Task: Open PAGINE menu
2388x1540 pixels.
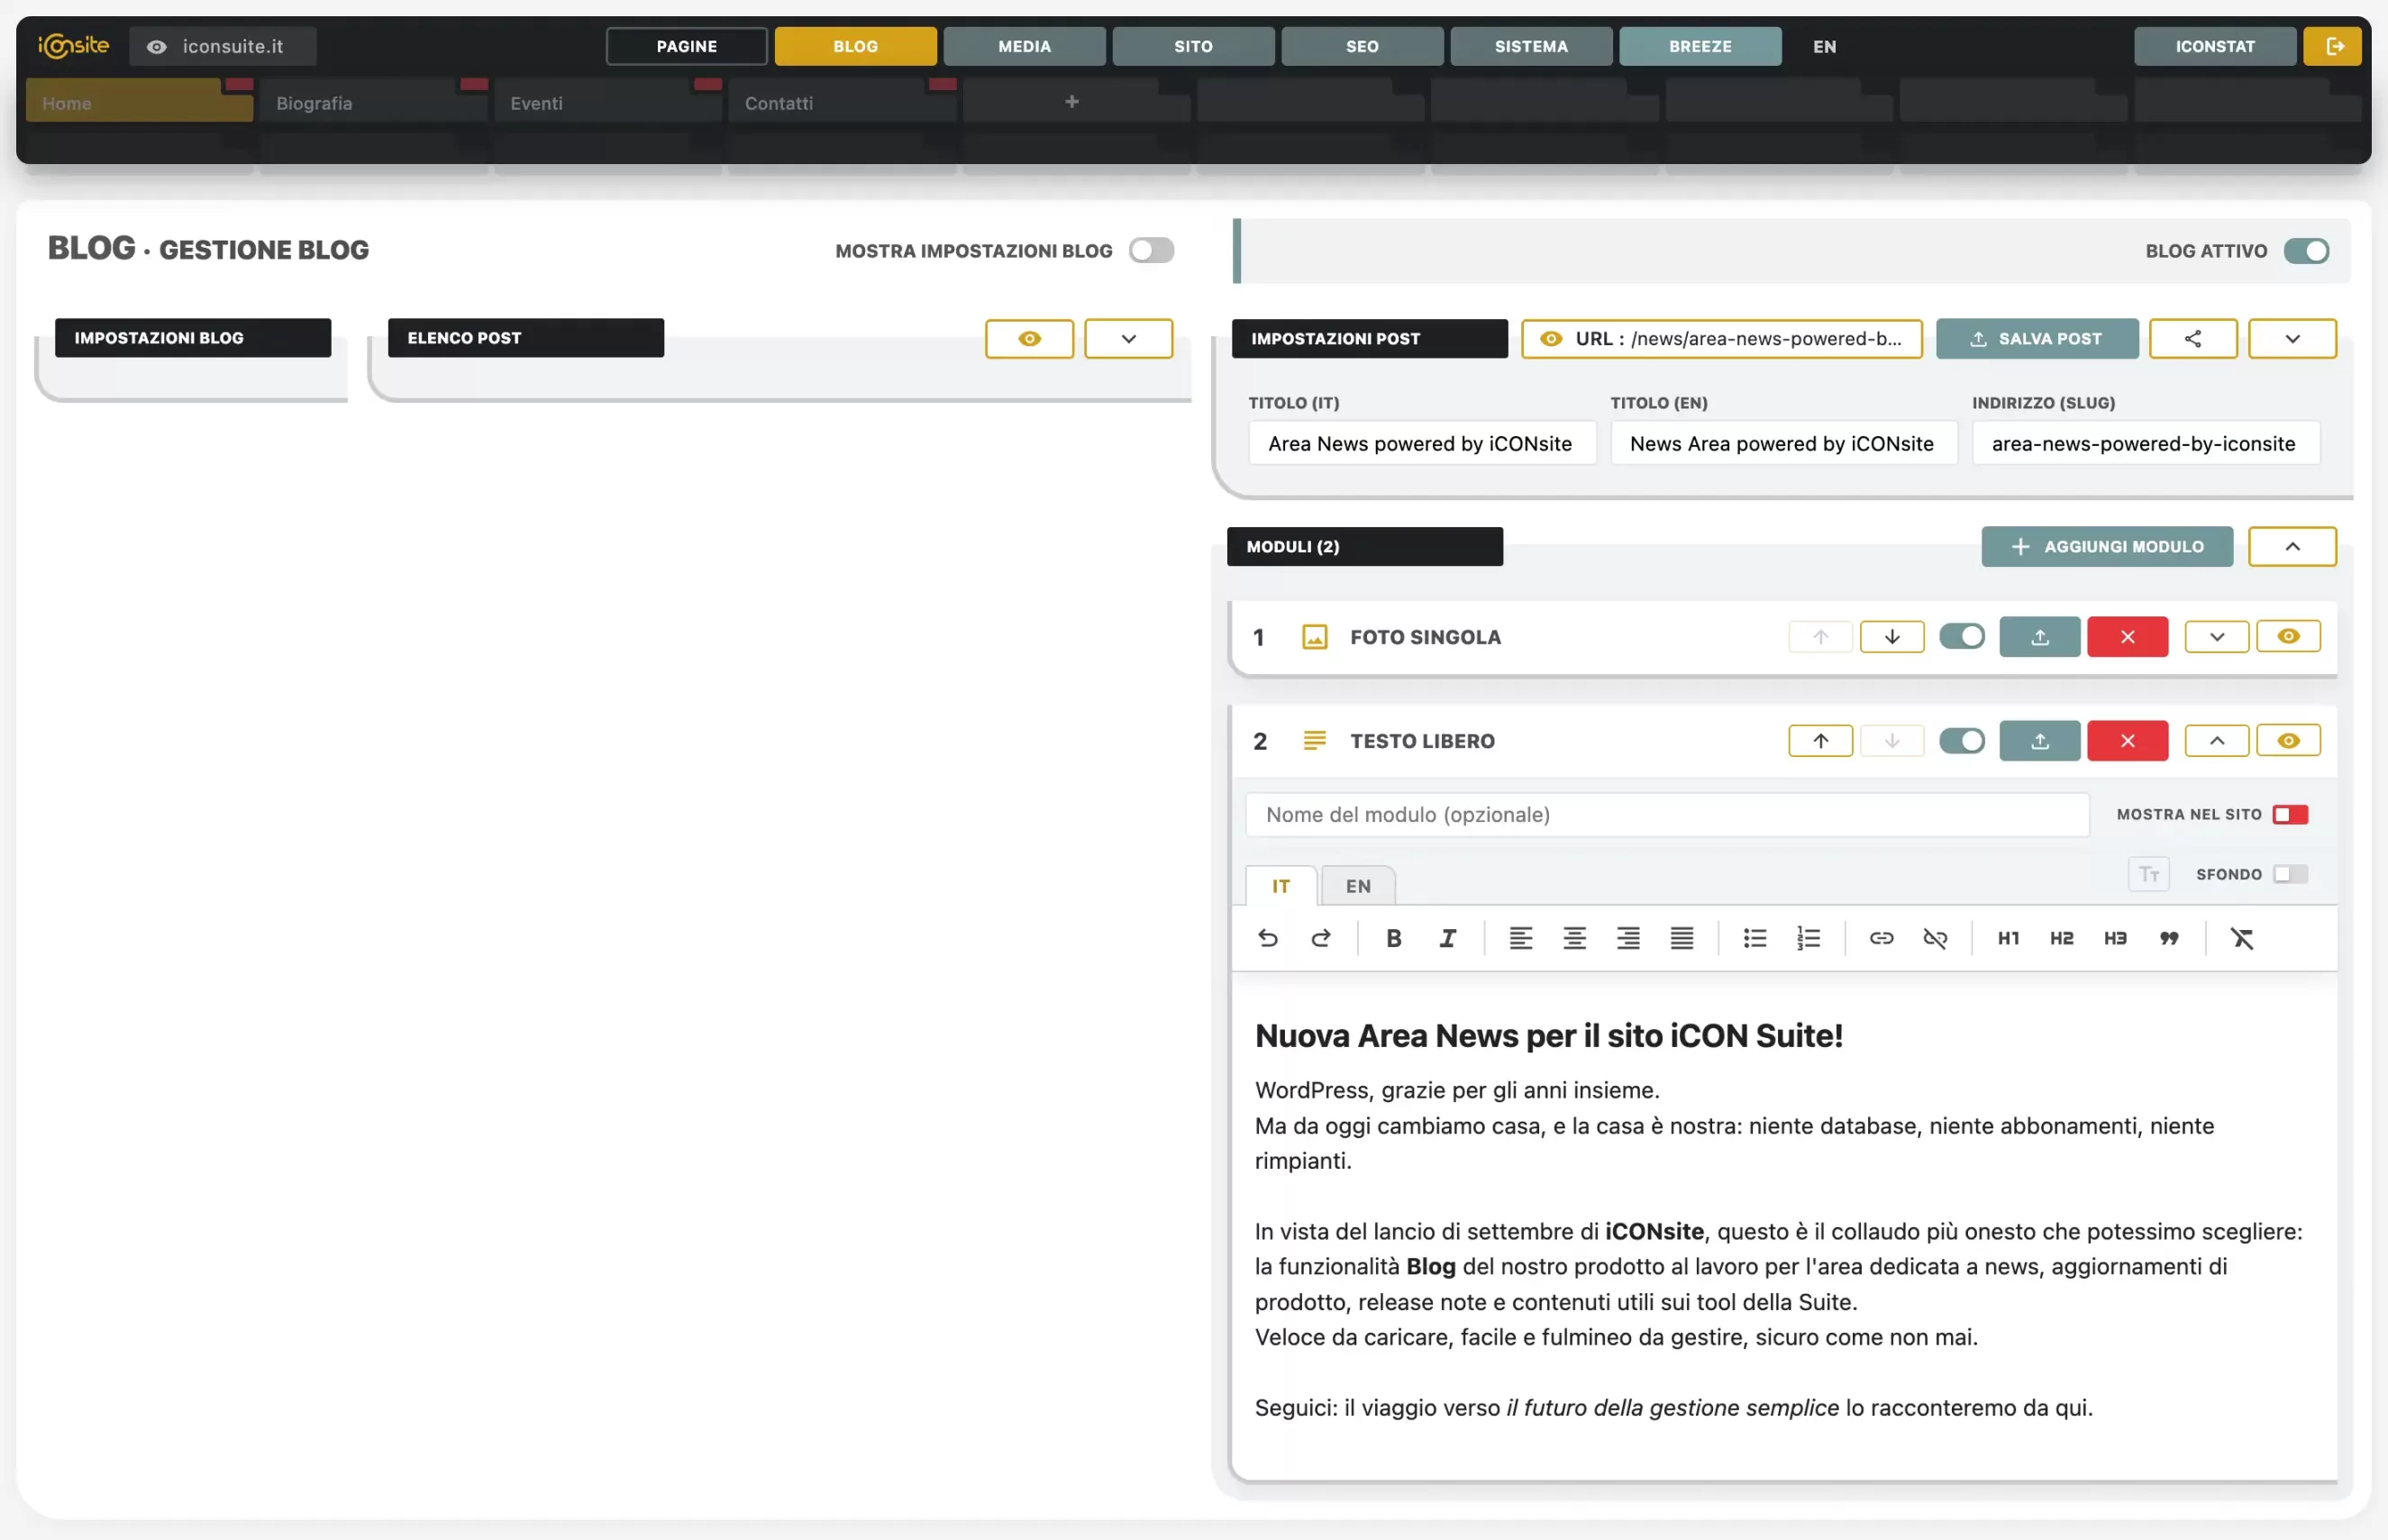Action: 686,46
